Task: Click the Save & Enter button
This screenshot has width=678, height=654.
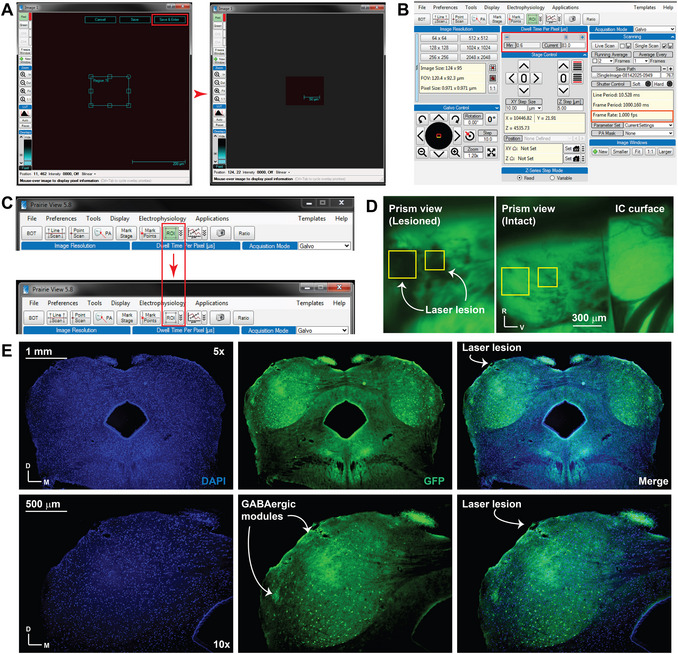Action: click(x=170, y=19)
